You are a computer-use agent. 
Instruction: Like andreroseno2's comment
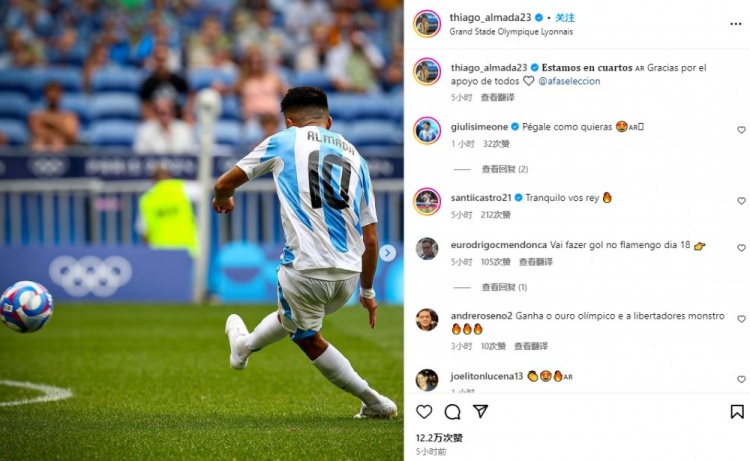click(x=741, y=319)
